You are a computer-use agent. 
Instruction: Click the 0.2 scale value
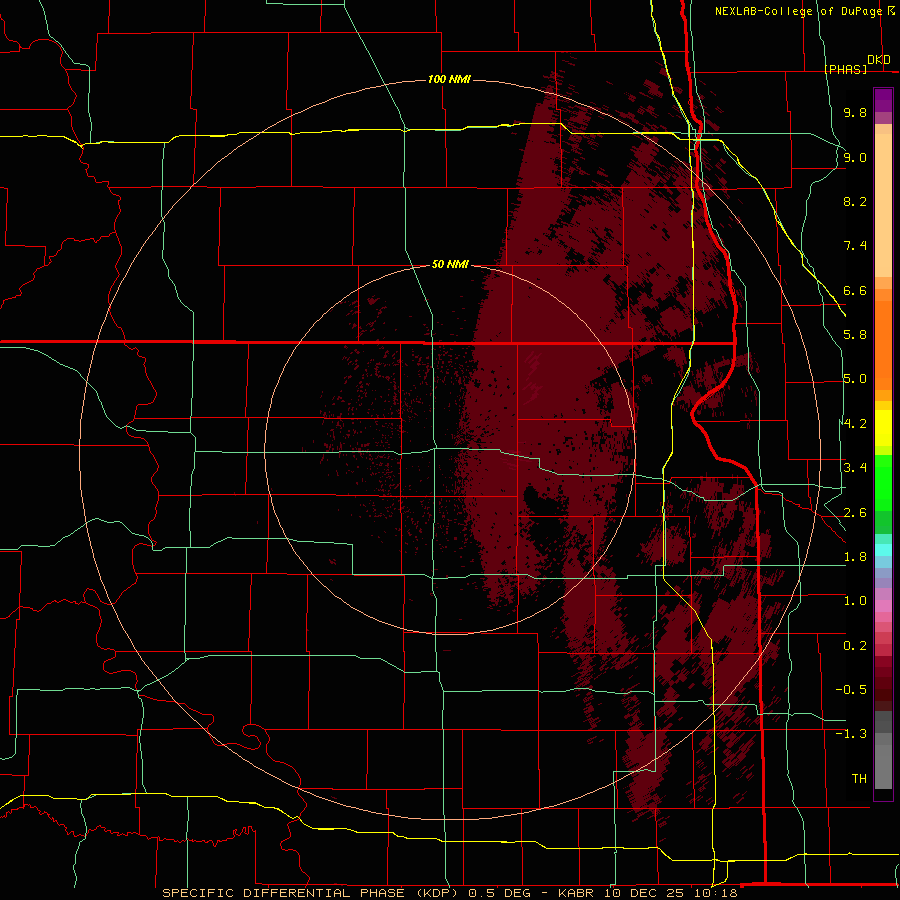[x=855, y=646]
